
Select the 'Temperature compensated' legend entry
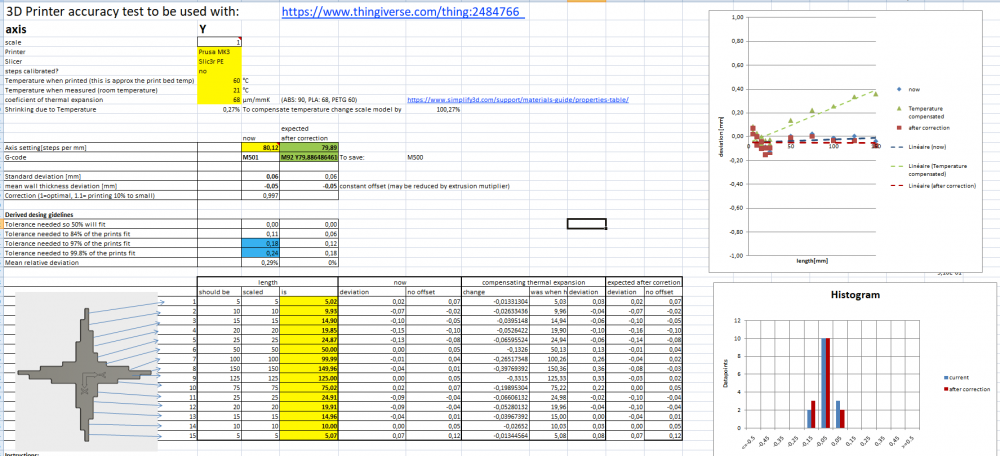click(930, 112)
